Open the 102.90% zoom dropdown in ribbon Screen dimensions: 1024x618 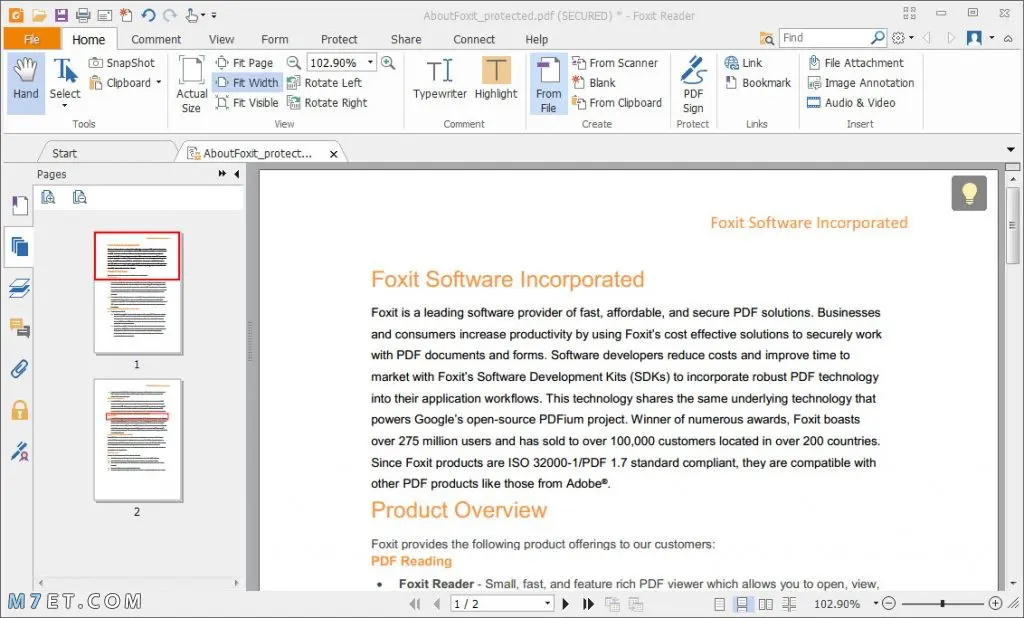[x=370, y=63]
